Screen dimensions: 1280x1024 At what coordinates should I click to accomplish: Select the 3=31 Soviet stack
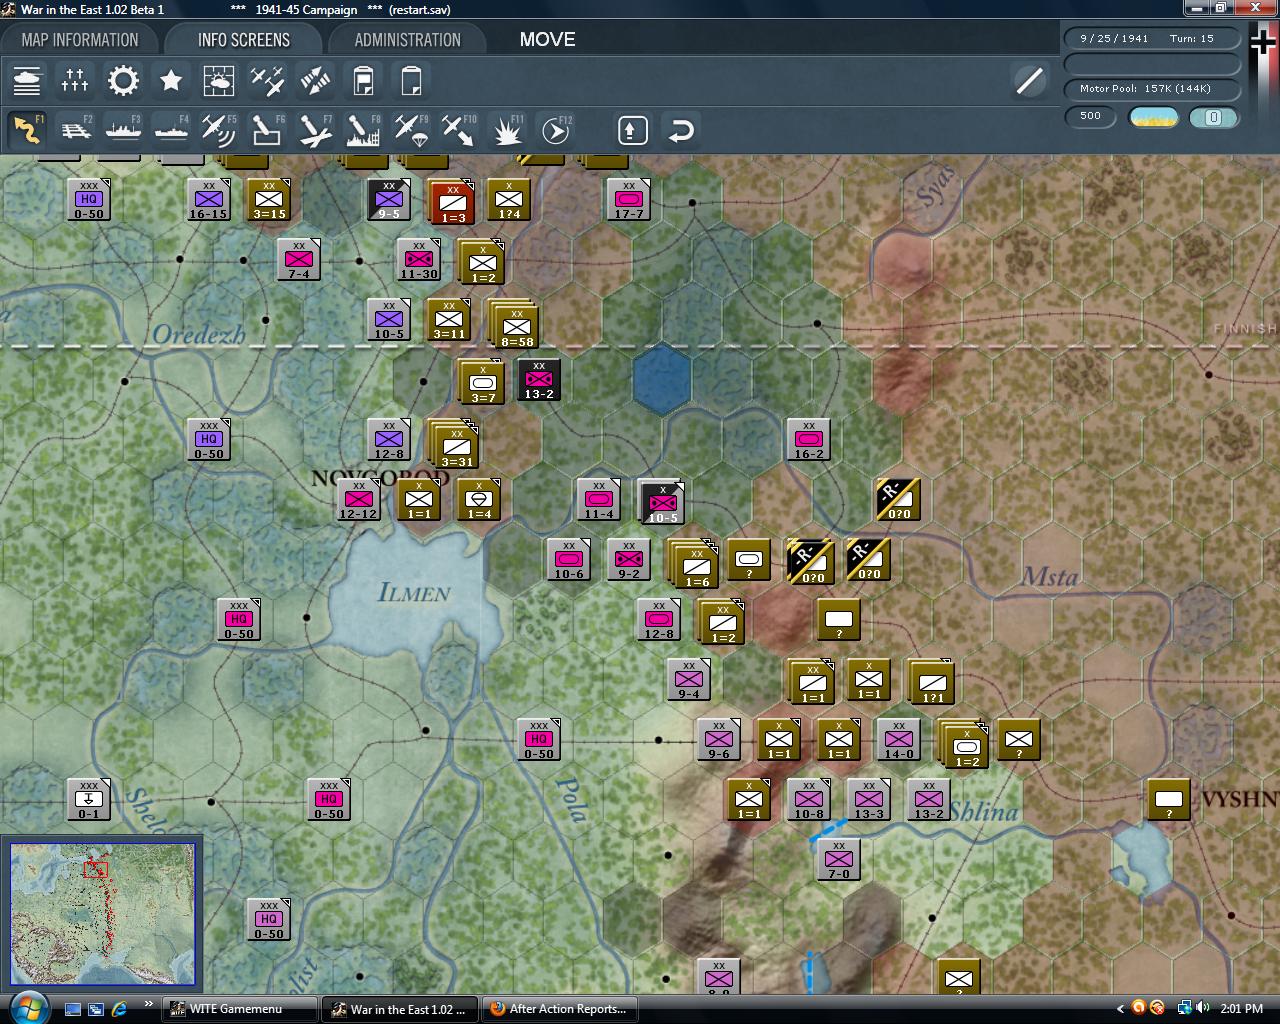point(455,445)
